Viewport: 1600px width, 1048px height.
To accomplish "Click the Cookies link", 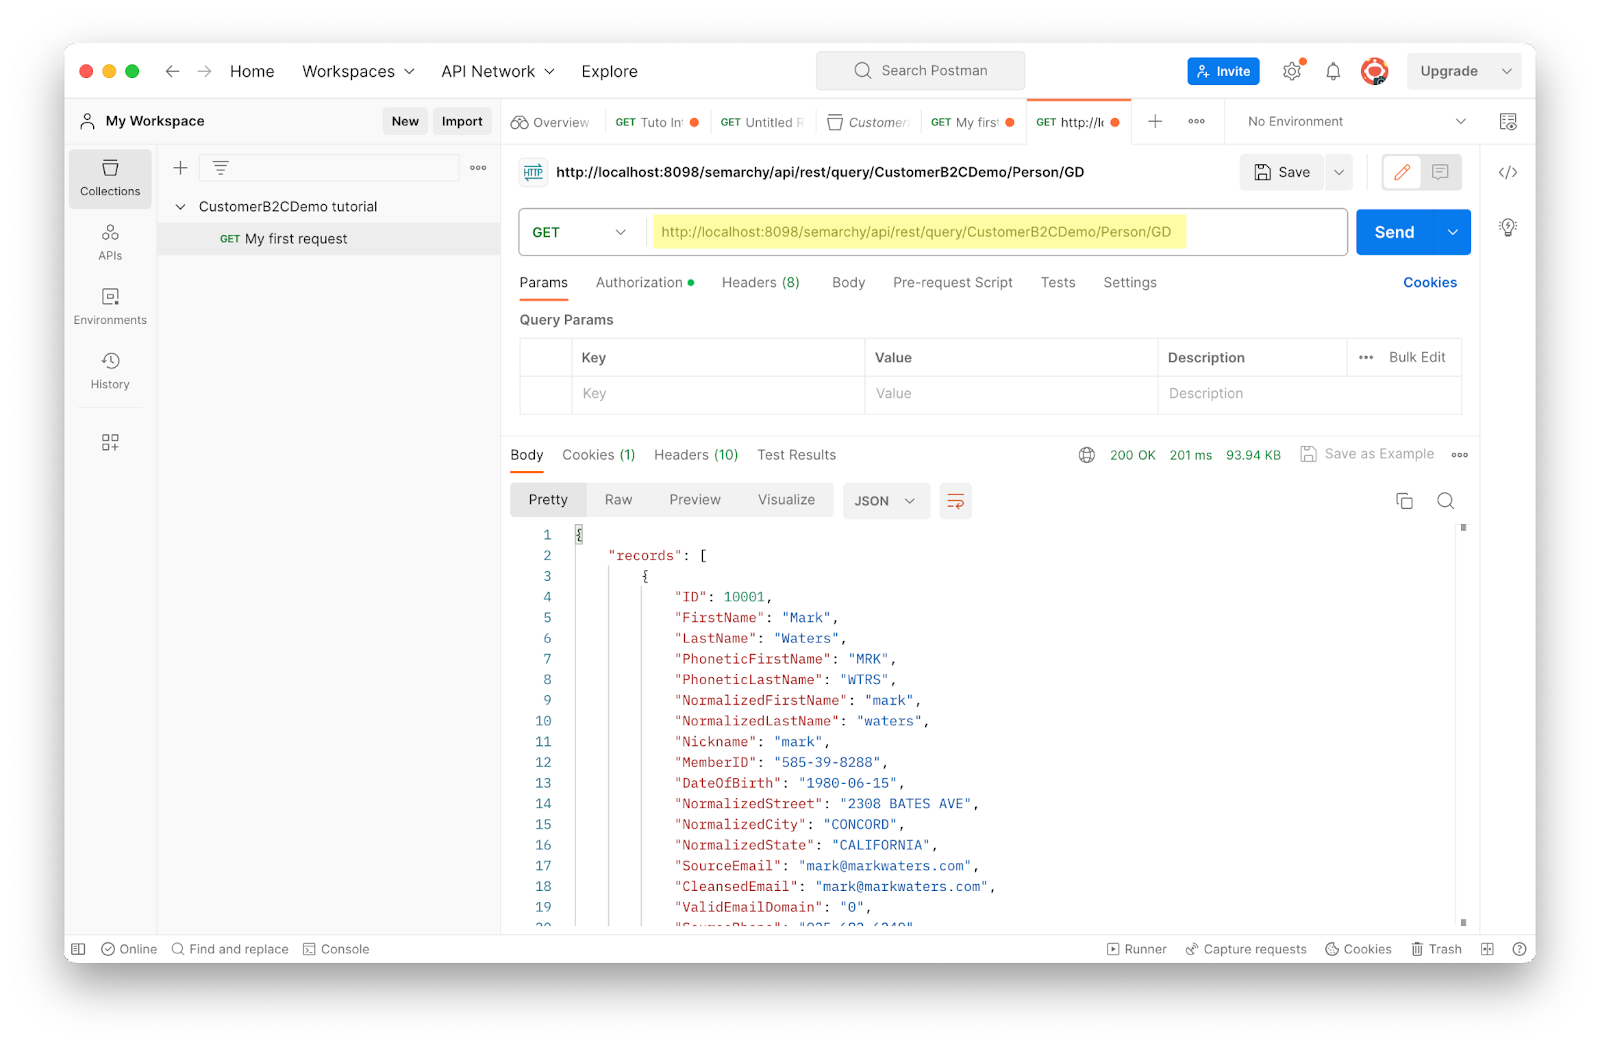I will (1429, 283).
